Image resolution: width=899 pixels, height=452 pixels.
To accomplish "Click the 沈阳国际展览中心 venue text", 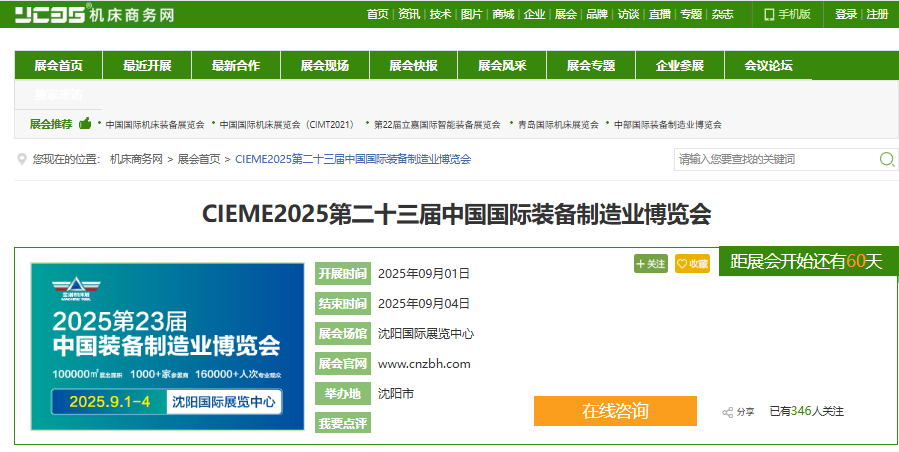I will click(x=426, y=334).
